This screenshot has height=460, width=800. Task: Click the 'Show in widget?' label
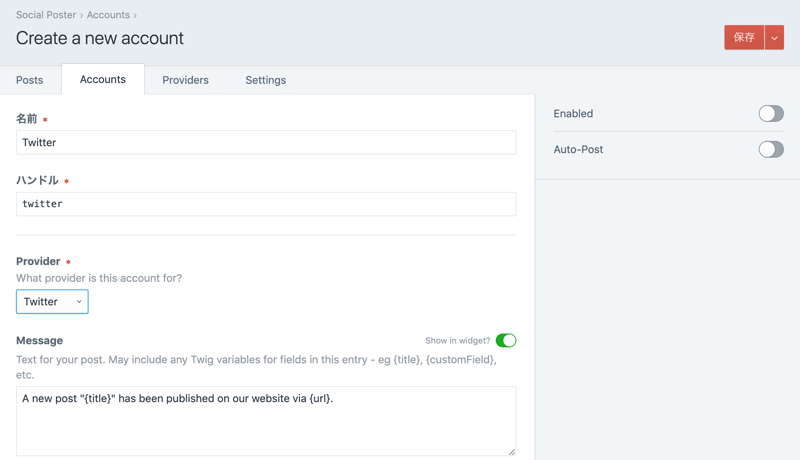click(457, 341)
